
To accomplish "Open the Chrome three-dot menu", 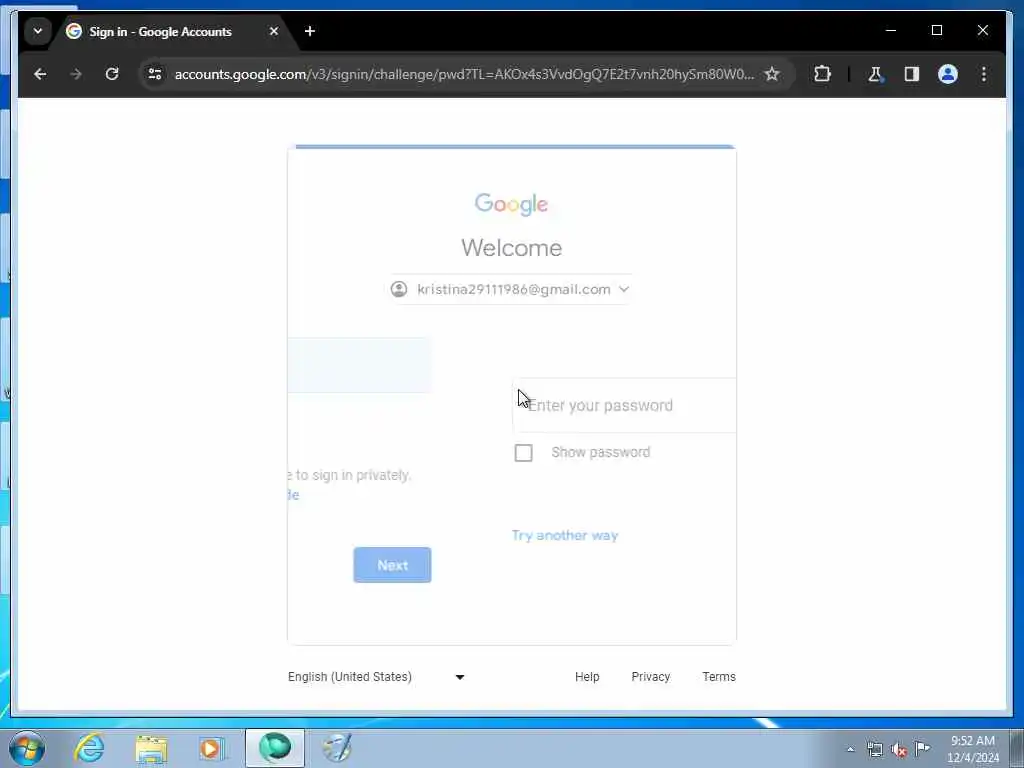I will click(x=984, y=74).
